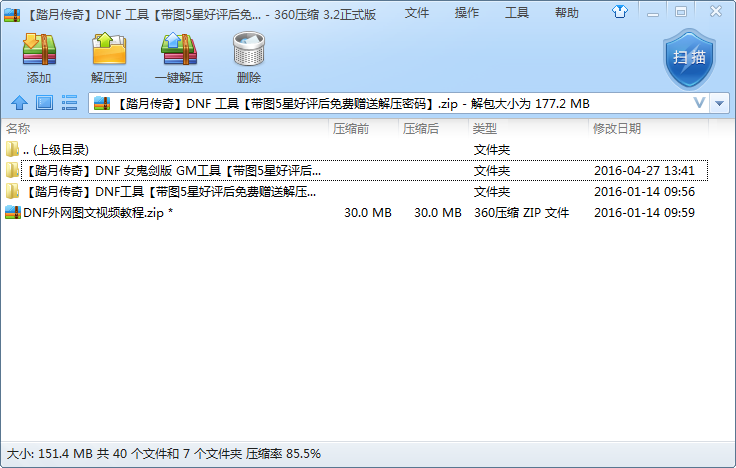The width and height of the screenshot is (736, 468).
Task: Open the 操作 (Operations) menu
Action: coord(467,13)
